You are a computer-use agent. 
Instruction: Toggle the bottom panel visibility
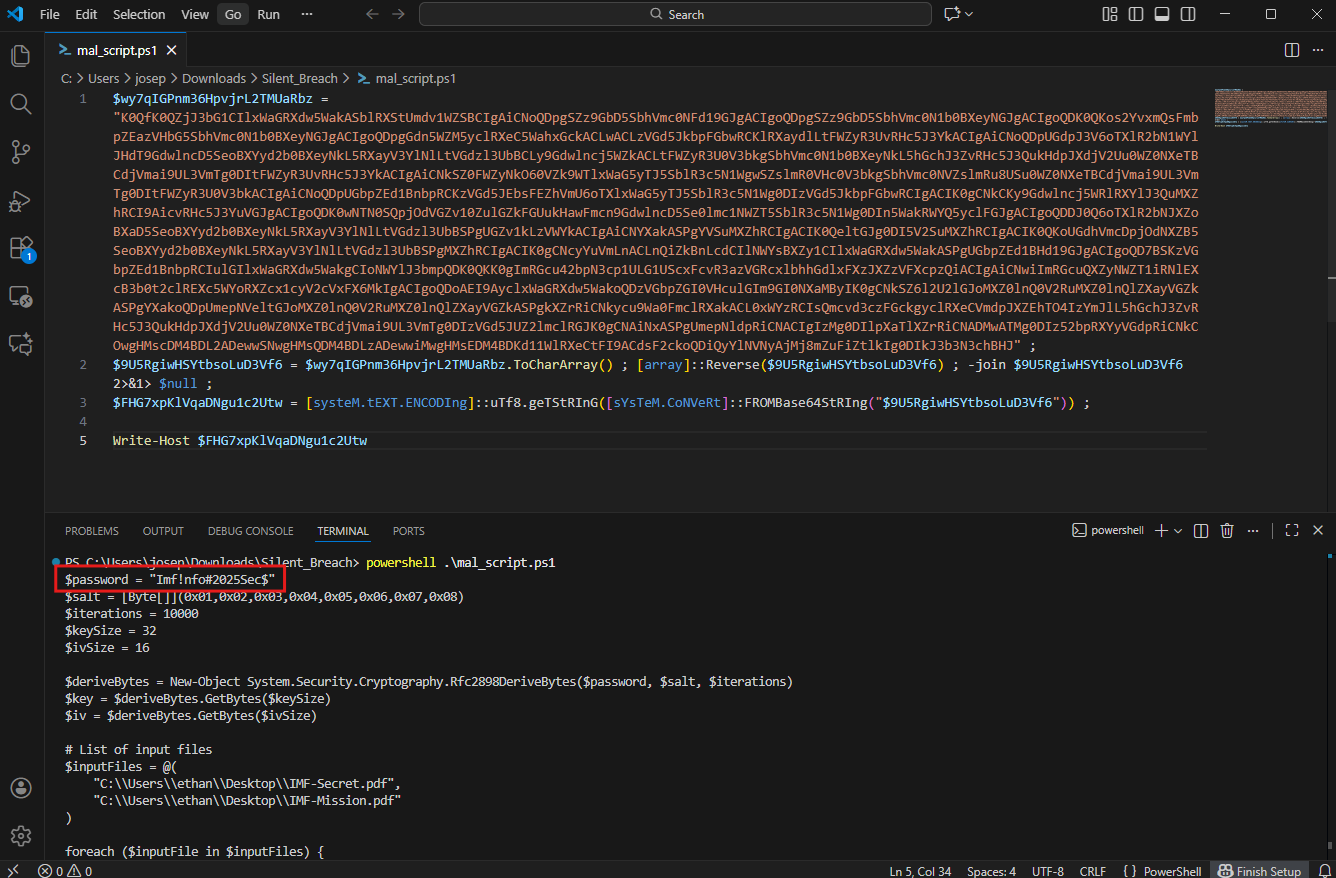[x=1162, y=14]
